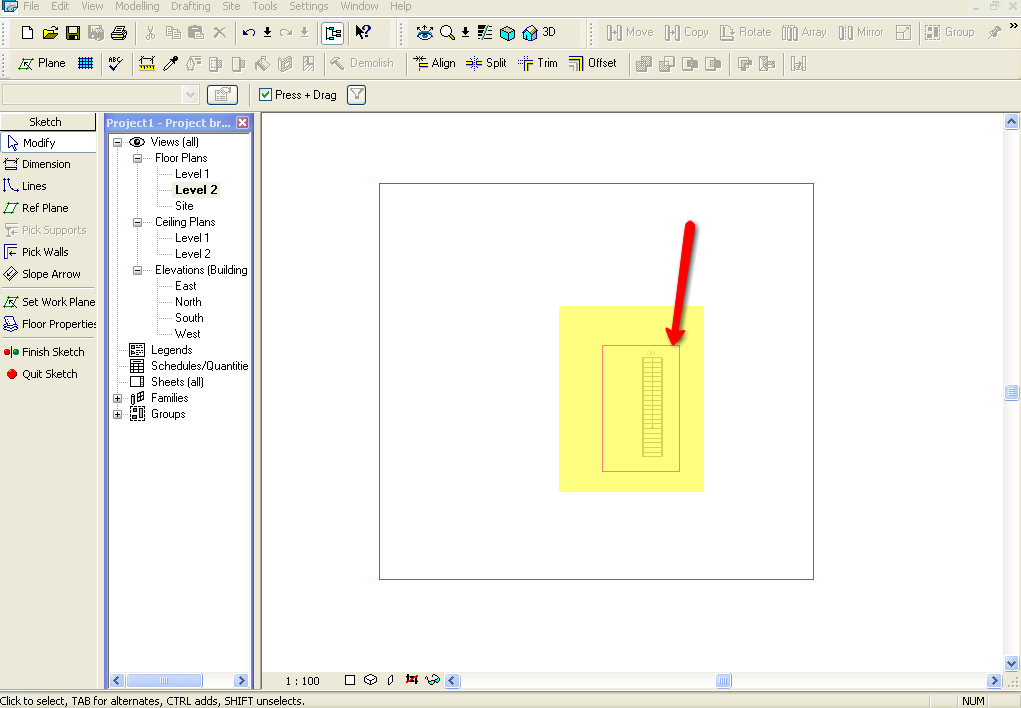Click Finish Sketch
Screen dimensions: 1021x708
pyautogui.click(x=52, y=352)
